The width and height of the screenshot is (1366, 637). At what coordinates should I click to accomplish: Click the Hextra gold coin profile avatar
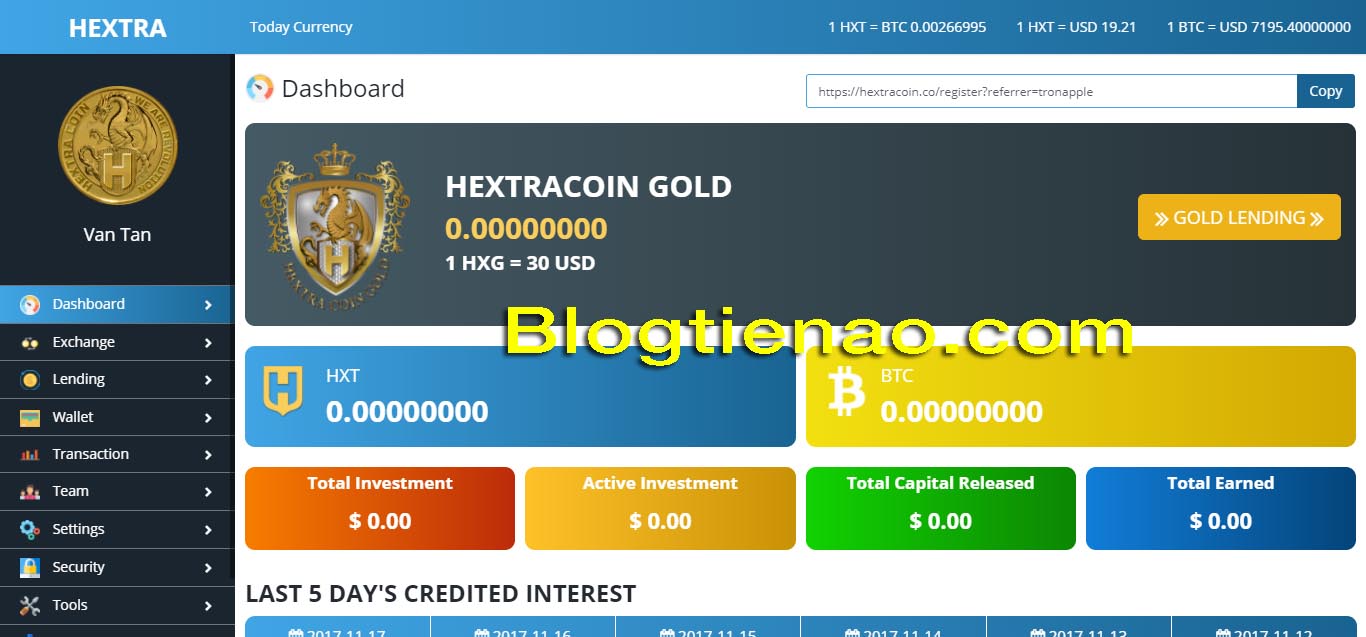click(x=117, y=145)
